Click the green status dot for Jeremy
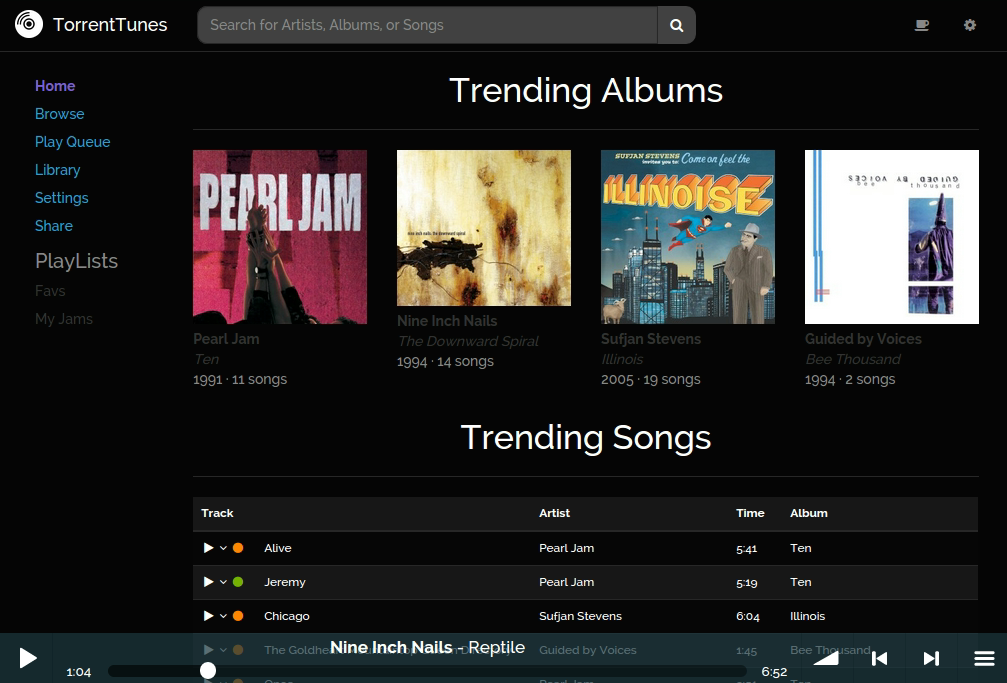The image size is (1007, 683). coord(238,582)
